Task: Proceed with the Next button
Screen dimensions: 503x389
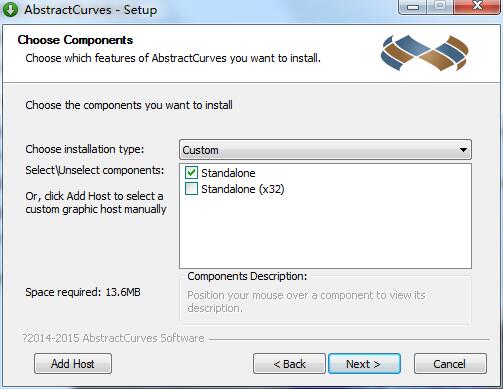Action: point(364,364)
